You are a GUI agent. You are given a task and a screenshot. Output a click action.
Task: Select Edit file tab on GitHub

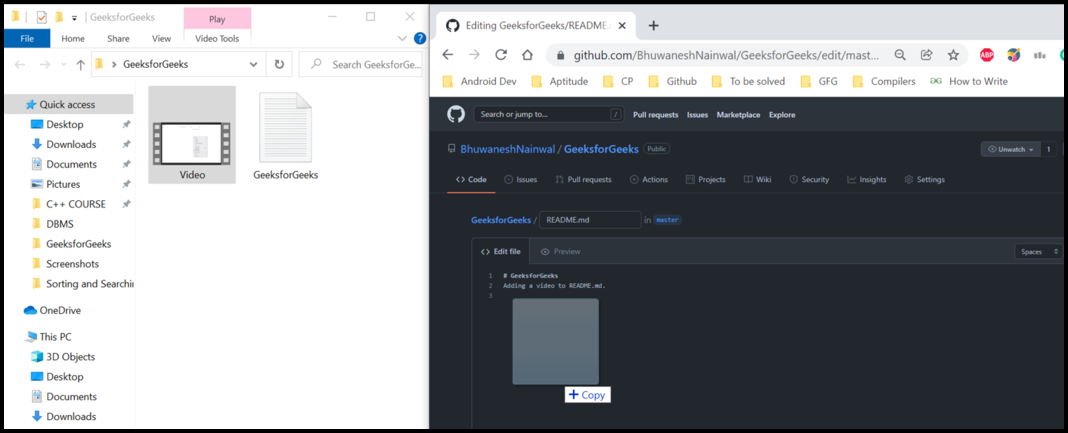[x=501, y=251]
